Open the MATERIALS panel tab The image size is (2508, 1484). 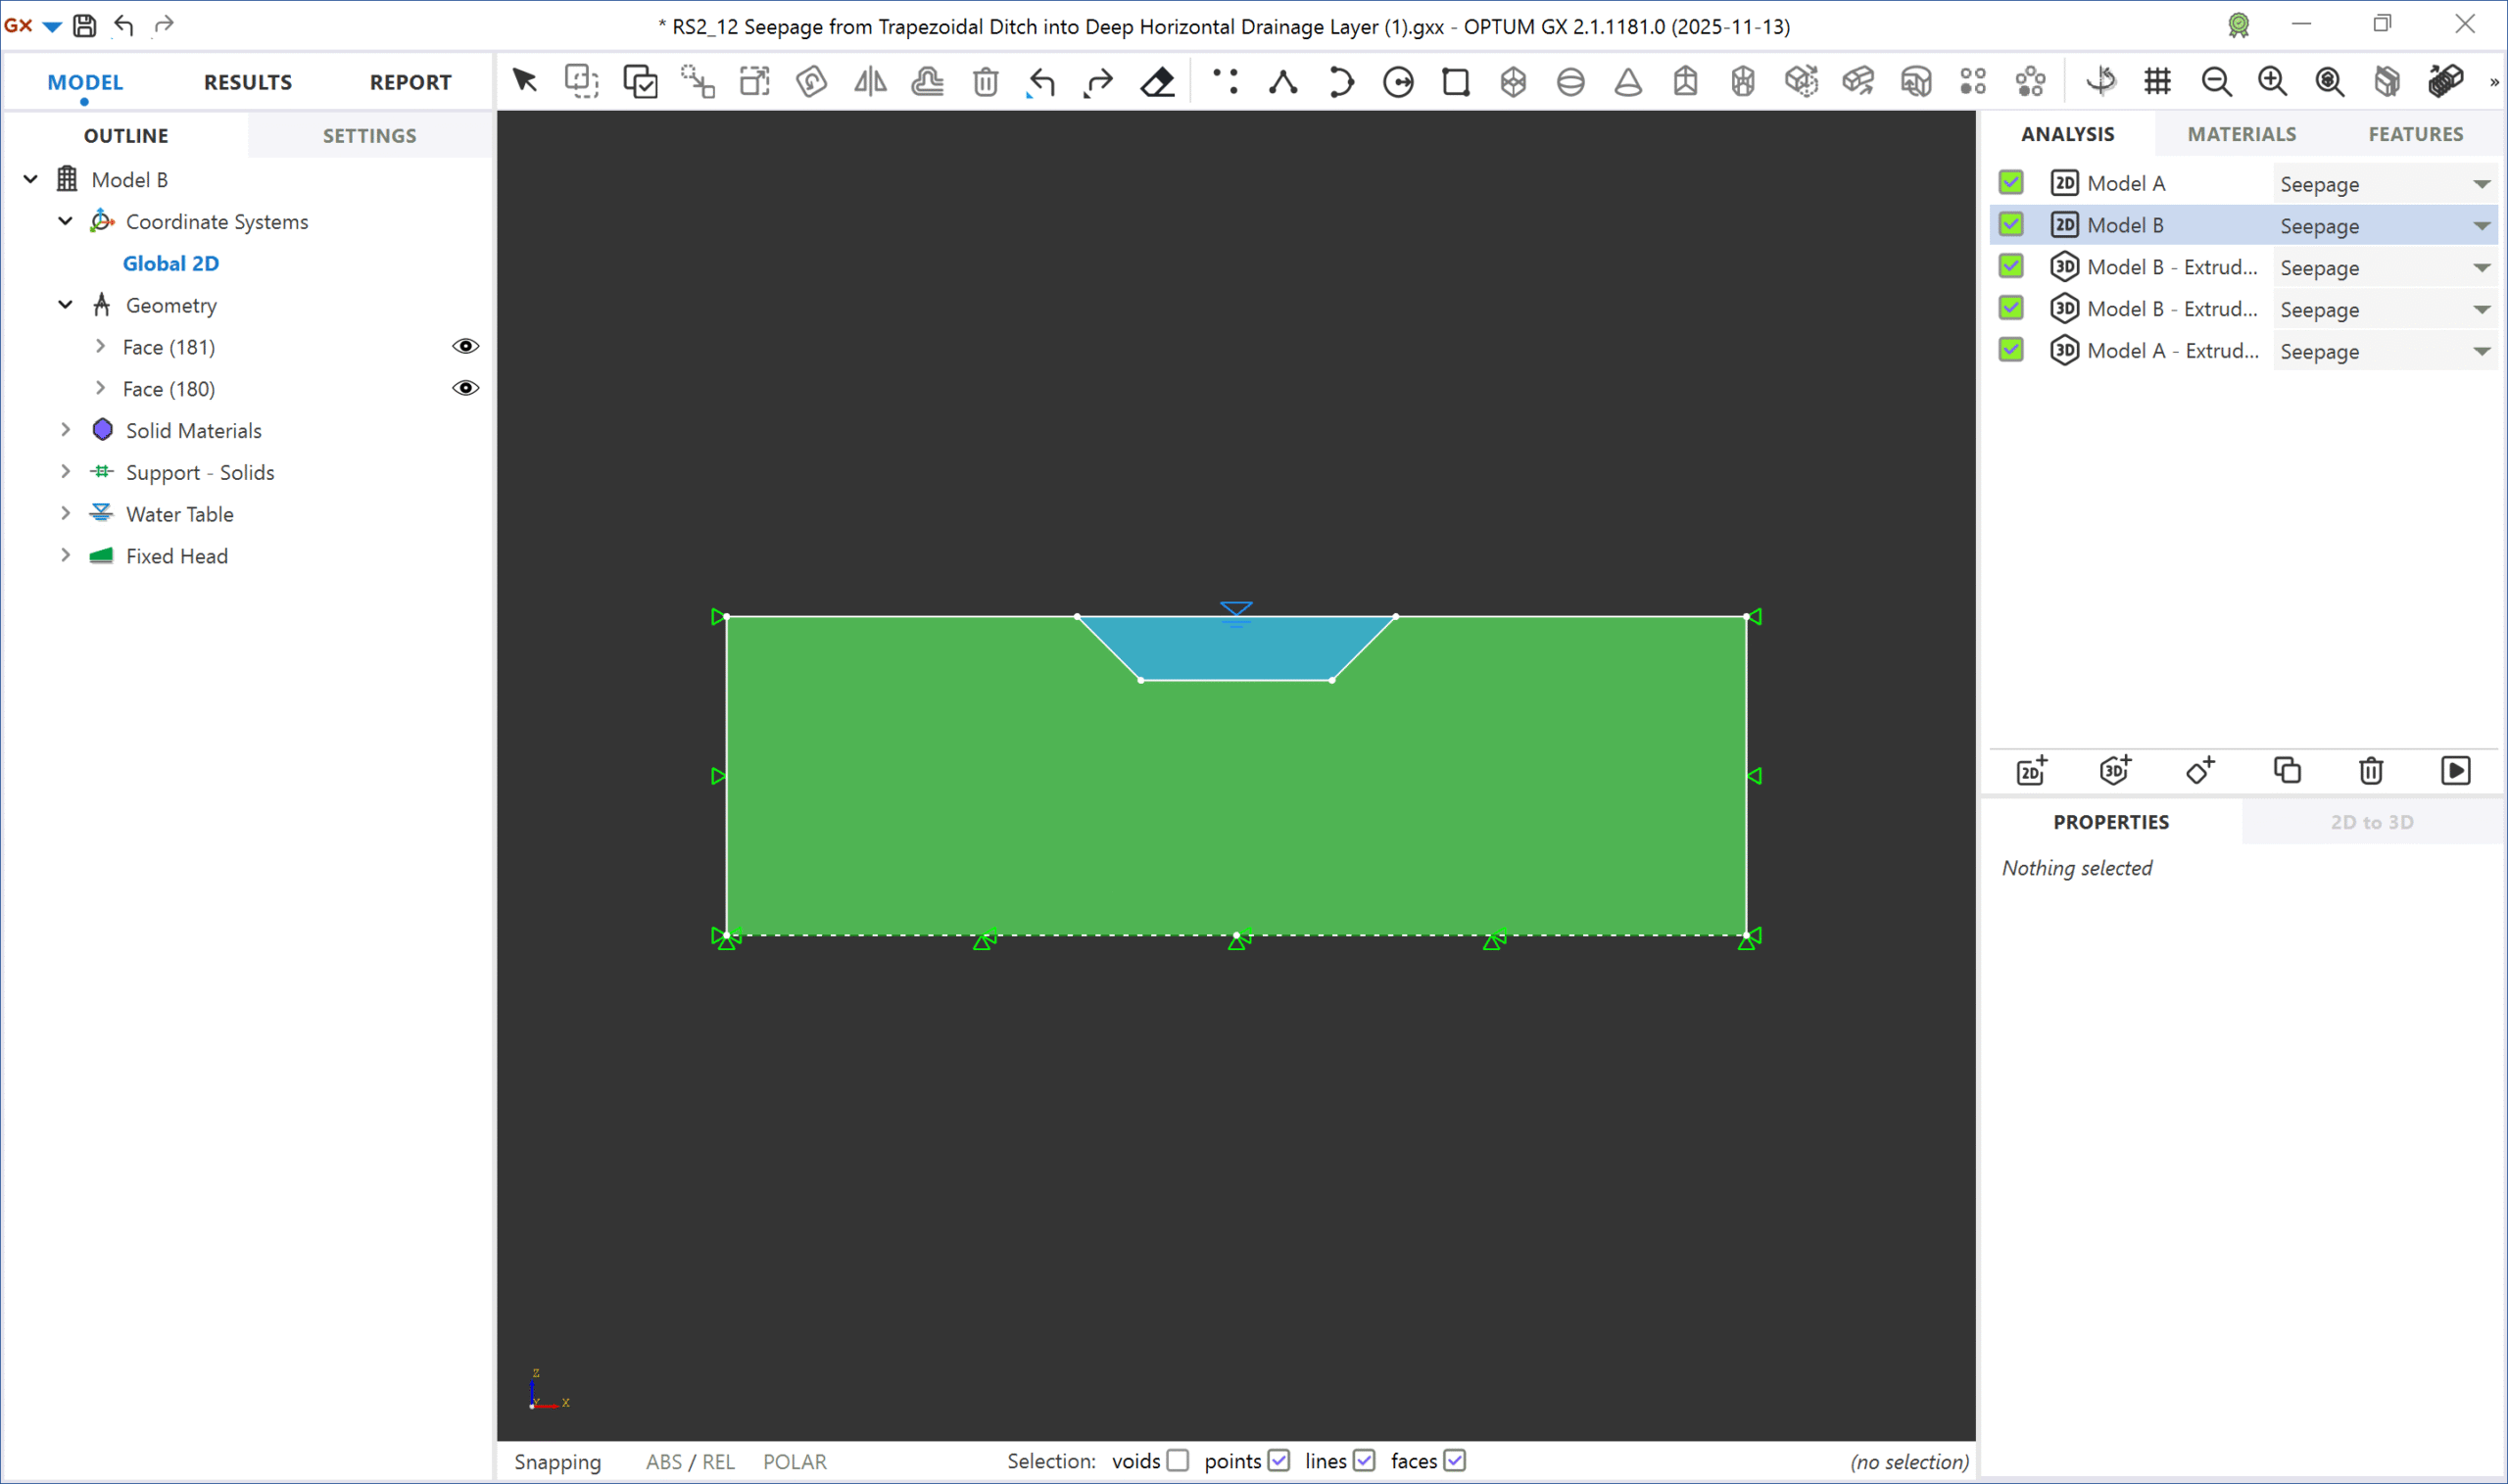pyautogui.click(x=2241, y=134)
